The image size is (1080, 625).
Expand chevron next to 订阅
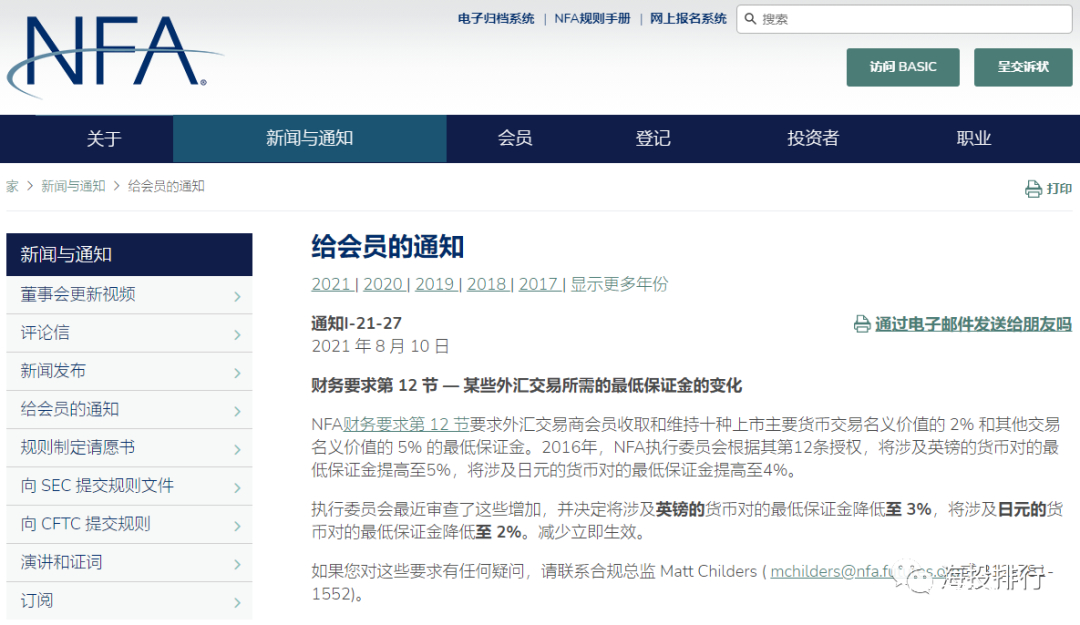pyautogui.click(x=238, y=603)
